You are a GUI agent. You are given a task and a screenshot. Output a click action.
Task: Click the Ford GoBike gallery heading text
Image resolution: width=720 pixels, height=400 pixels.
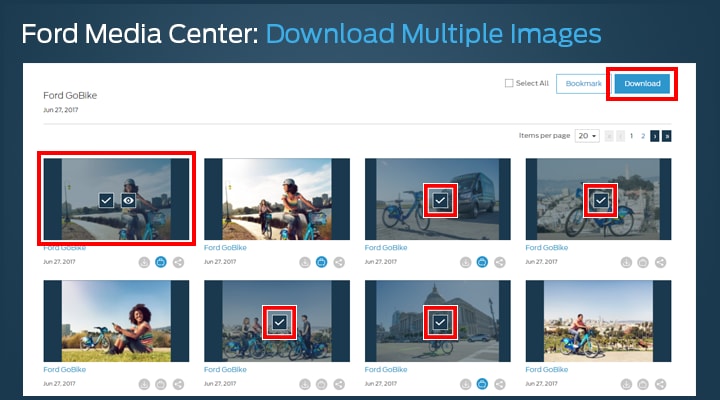70,96
